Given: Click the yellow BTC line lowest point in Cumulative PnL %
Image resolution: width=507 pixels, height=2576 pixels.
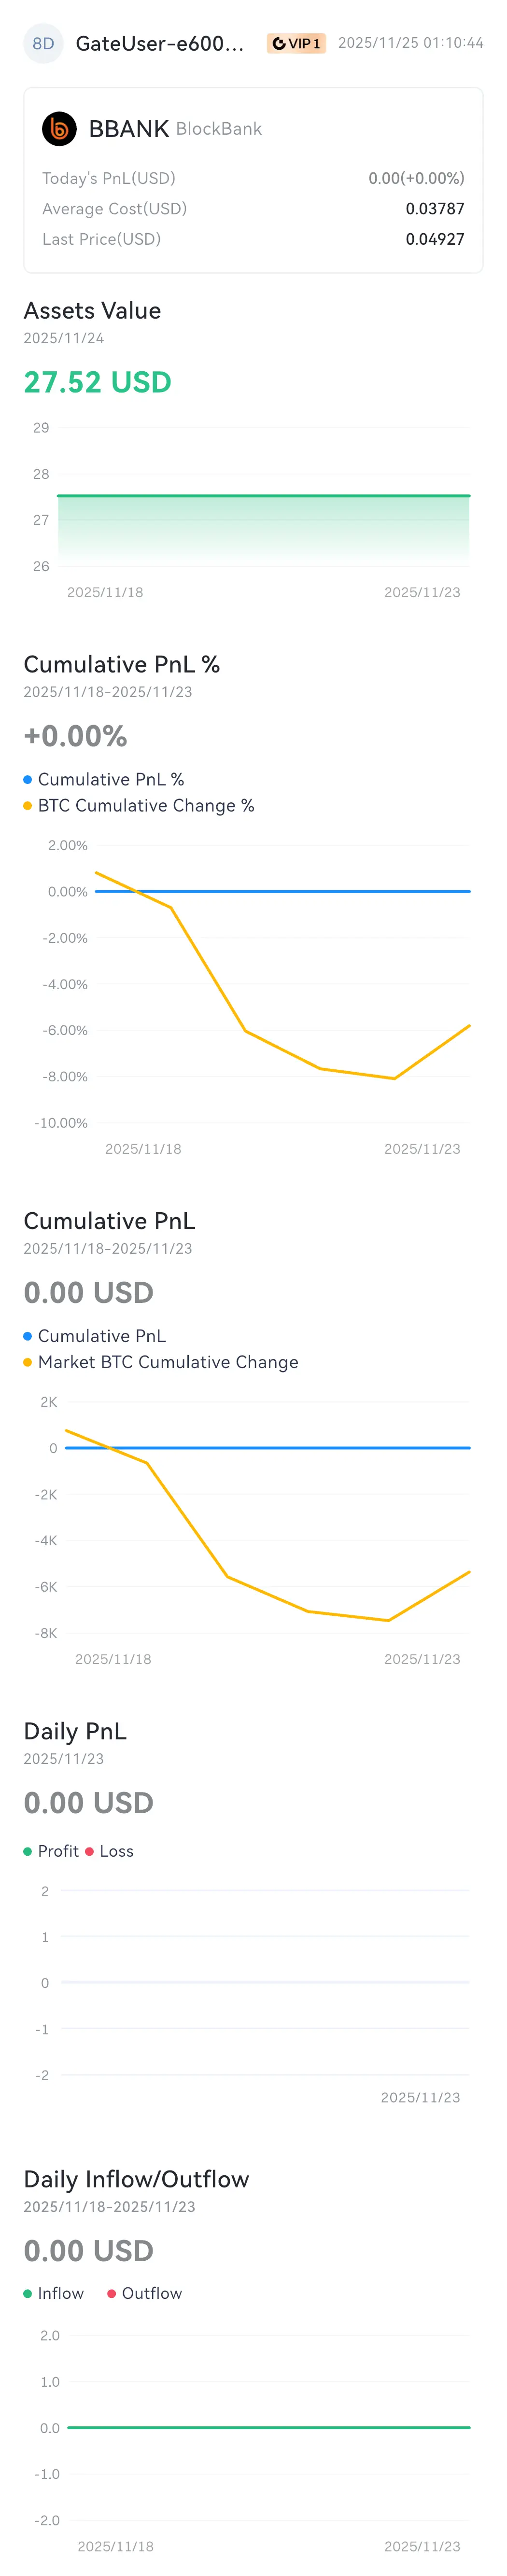Looking at the screenshot, I should pos(394,1078).
